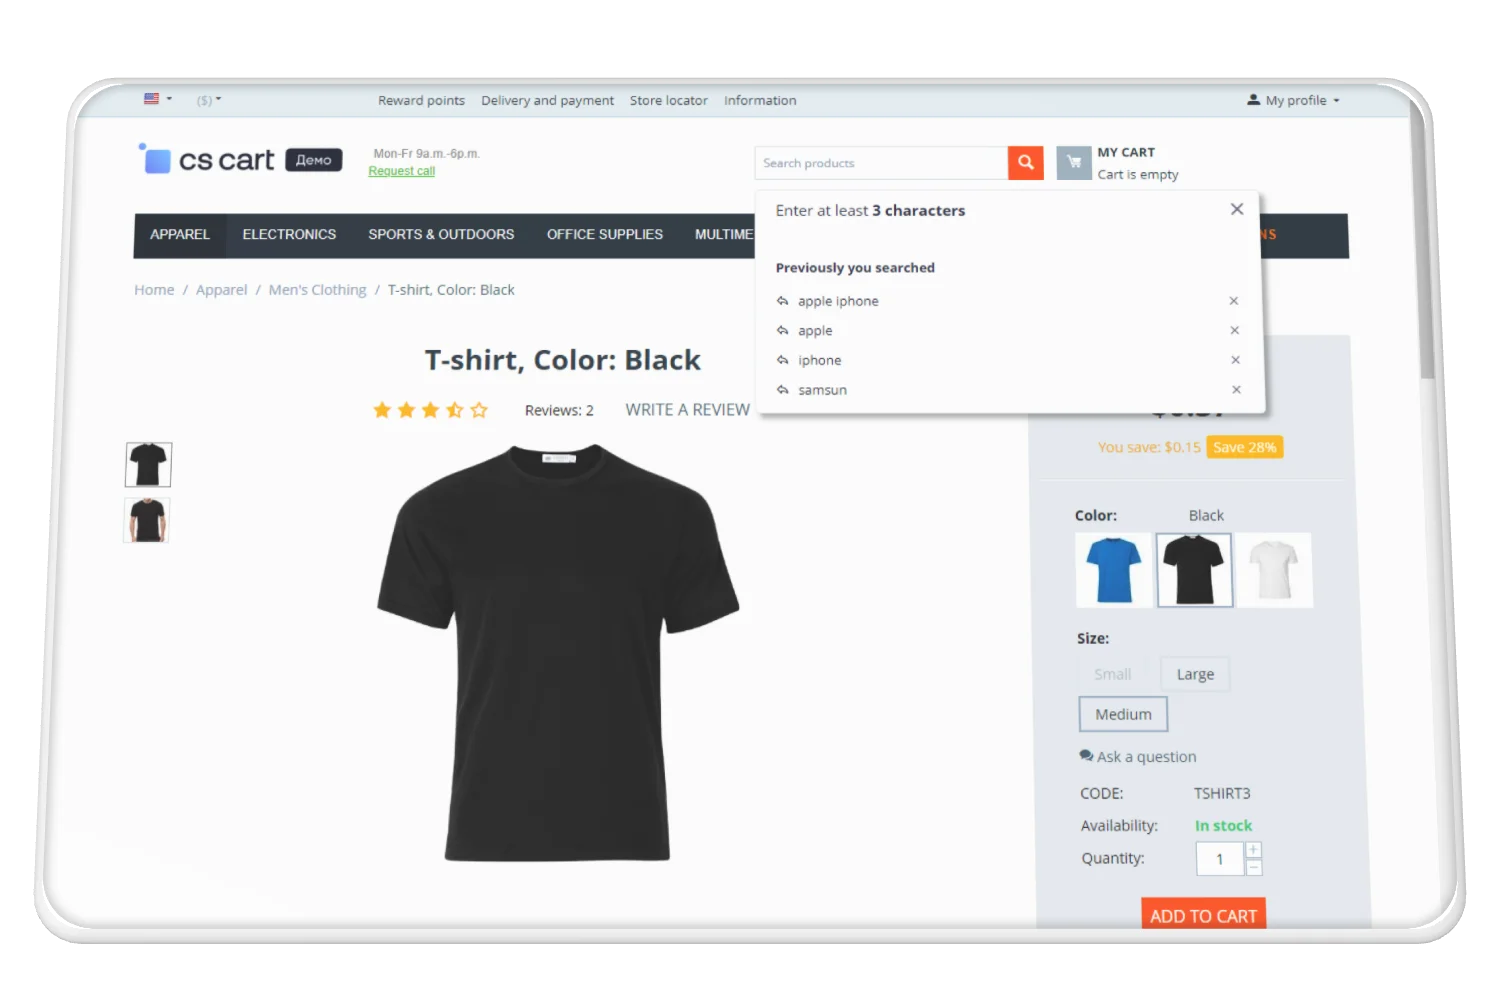1500x1000 pixels.
Task: Decrease quantity with the minus stepper
Action: click(x=1254, y=868)
